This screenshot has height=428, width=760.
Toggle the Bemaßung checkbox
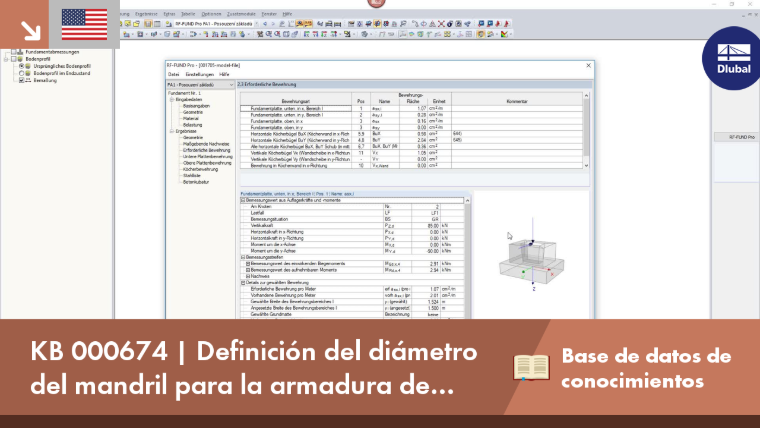click(x=21, y=80)
